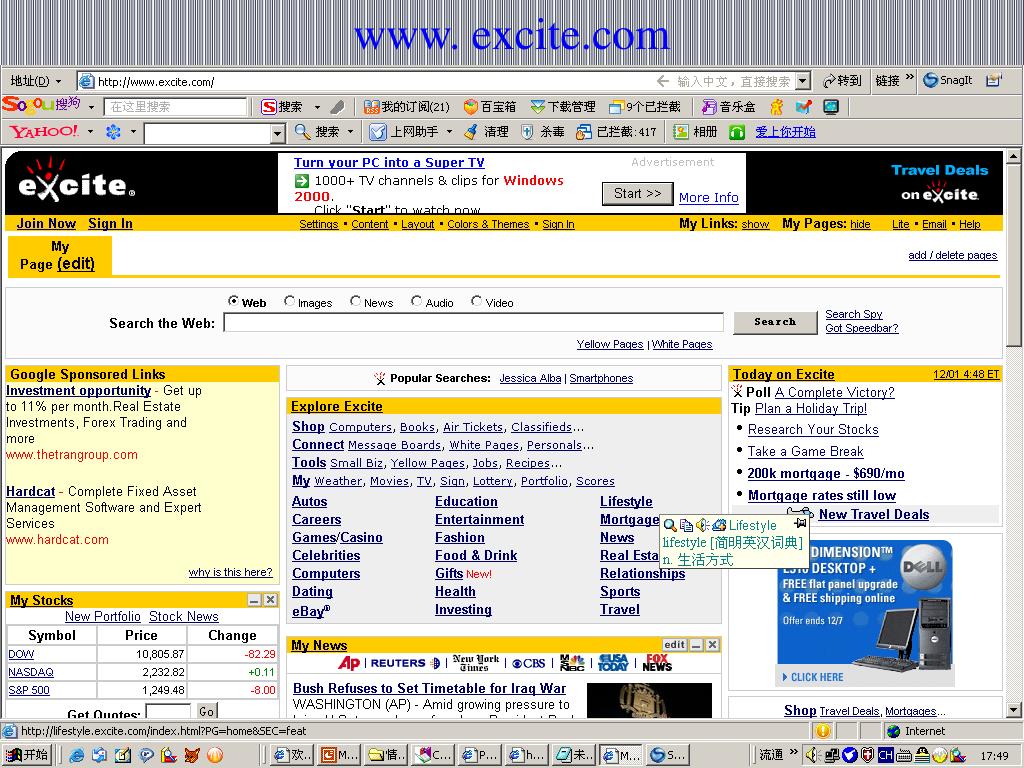Screen dimensions: 1024x768
Task: Select the Audio search radio button
Action: pos(416,301)
